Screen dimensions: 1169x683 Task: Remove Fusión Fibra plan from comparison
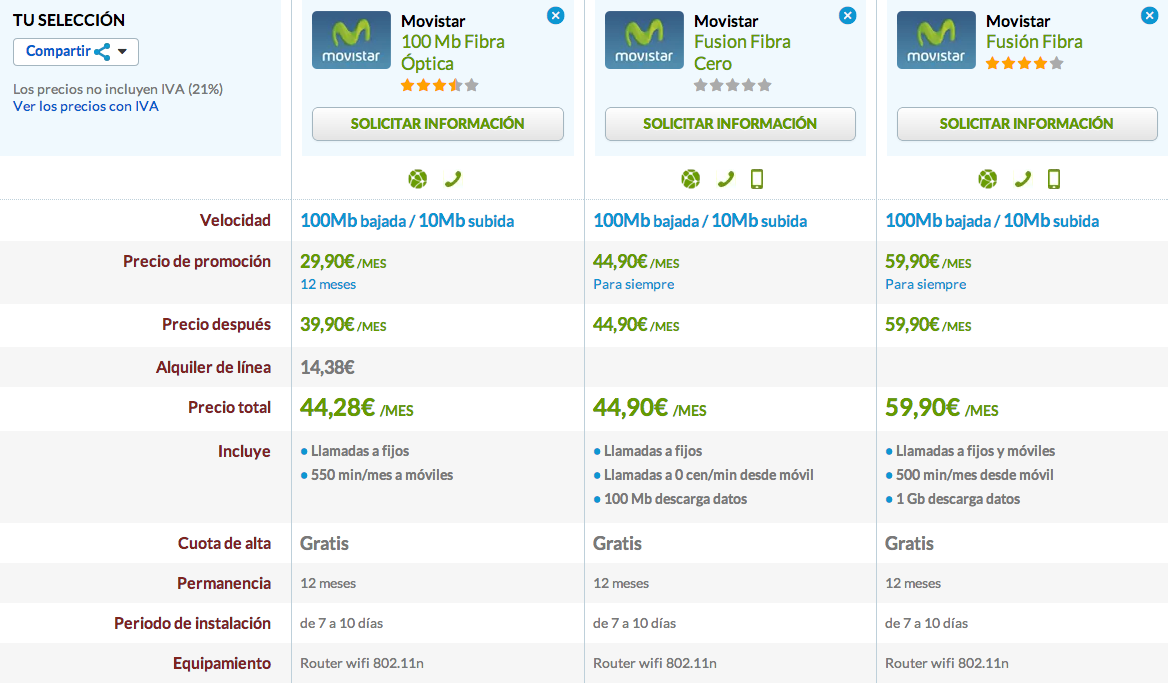(x=1149, y=16)
